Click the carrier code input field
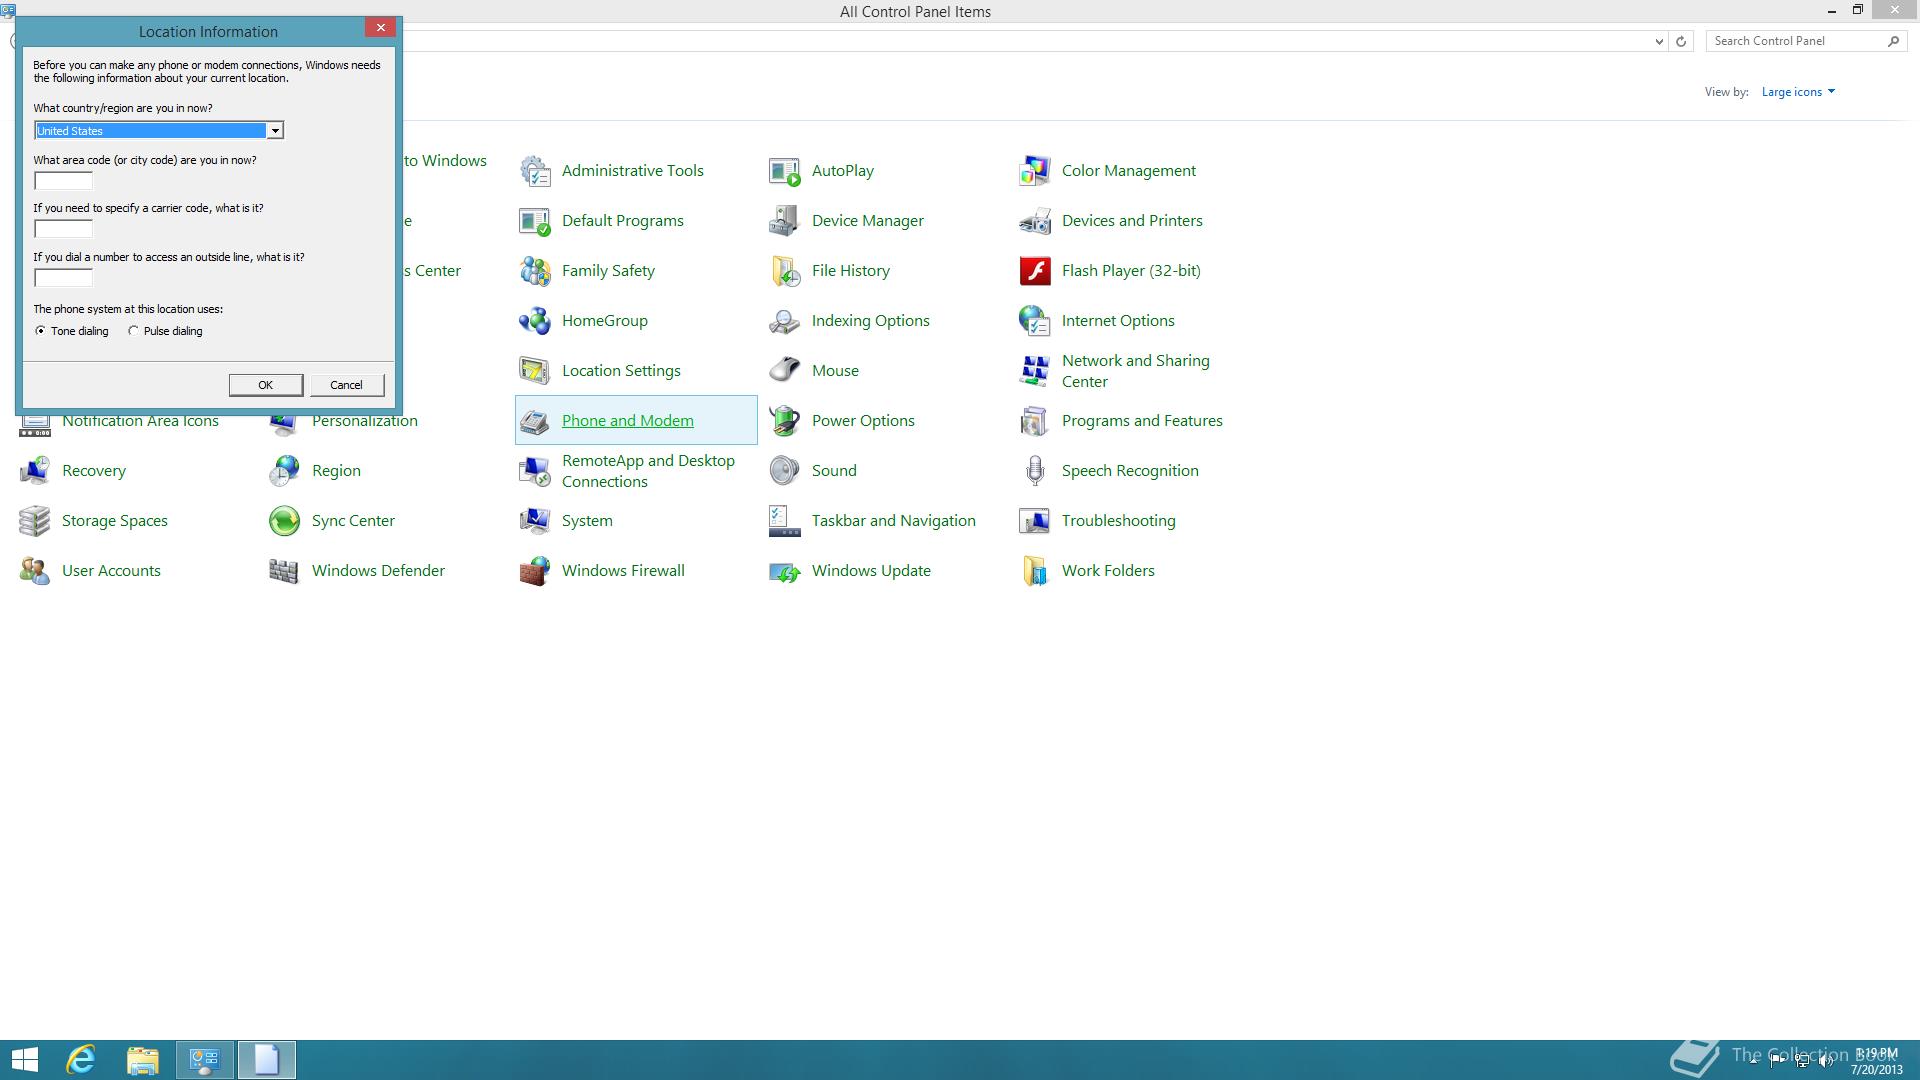 pos(63,229)
